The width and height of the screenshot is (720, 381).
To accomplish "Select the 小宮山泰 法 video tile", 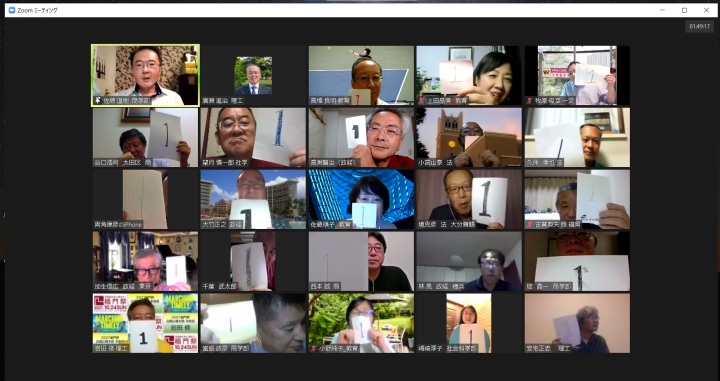I will pos(469,137).
